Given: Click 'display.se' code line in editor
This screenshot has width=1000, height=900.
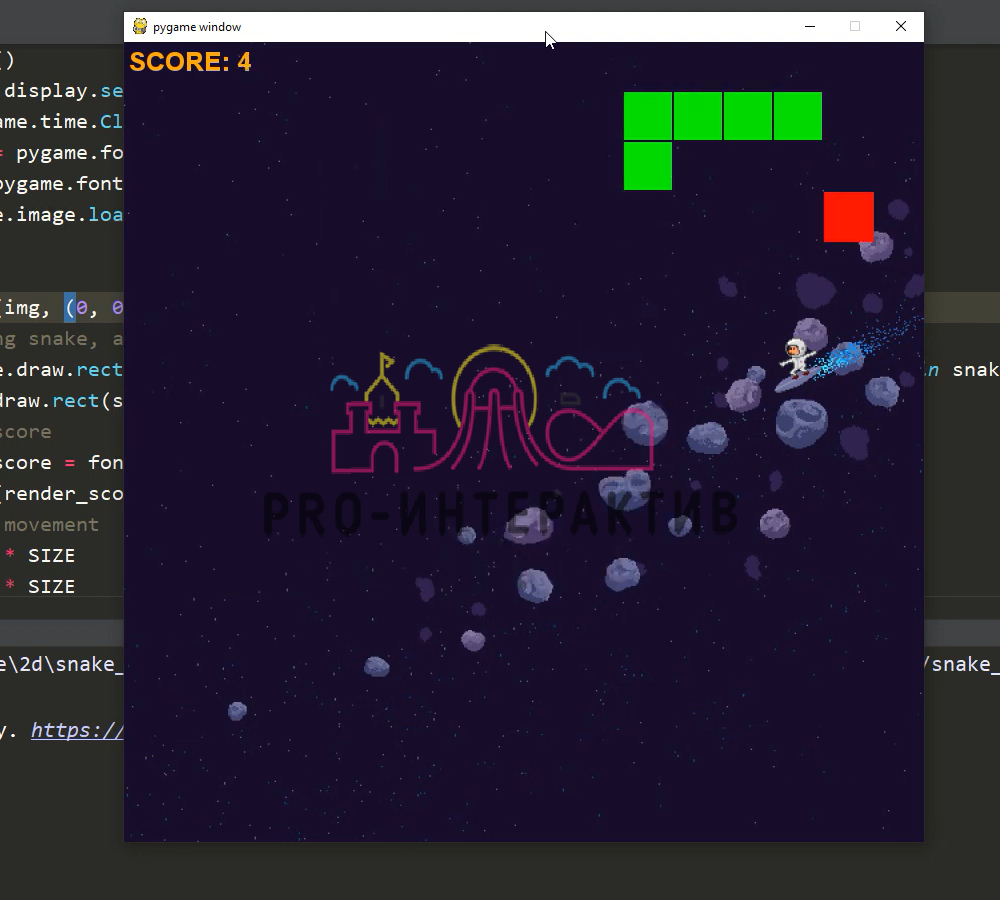Looking at the screenshot, I should tap(63, 91).
